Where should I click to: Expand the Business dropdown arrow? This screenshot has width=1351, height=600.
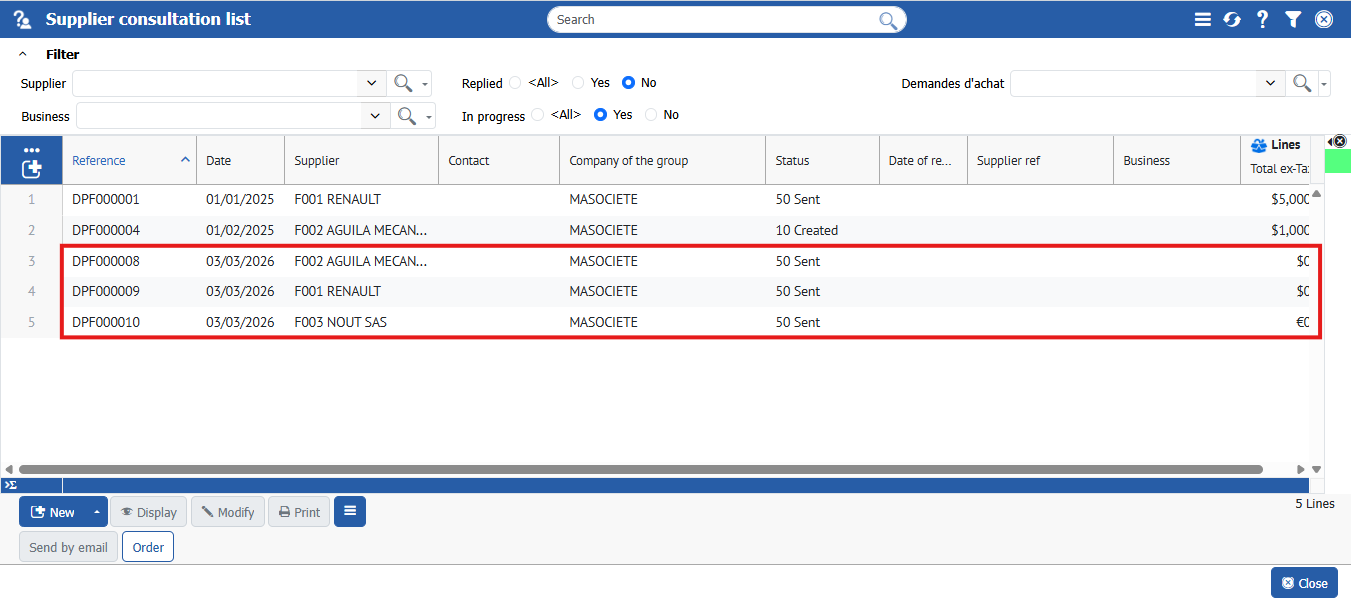point(375,116)
